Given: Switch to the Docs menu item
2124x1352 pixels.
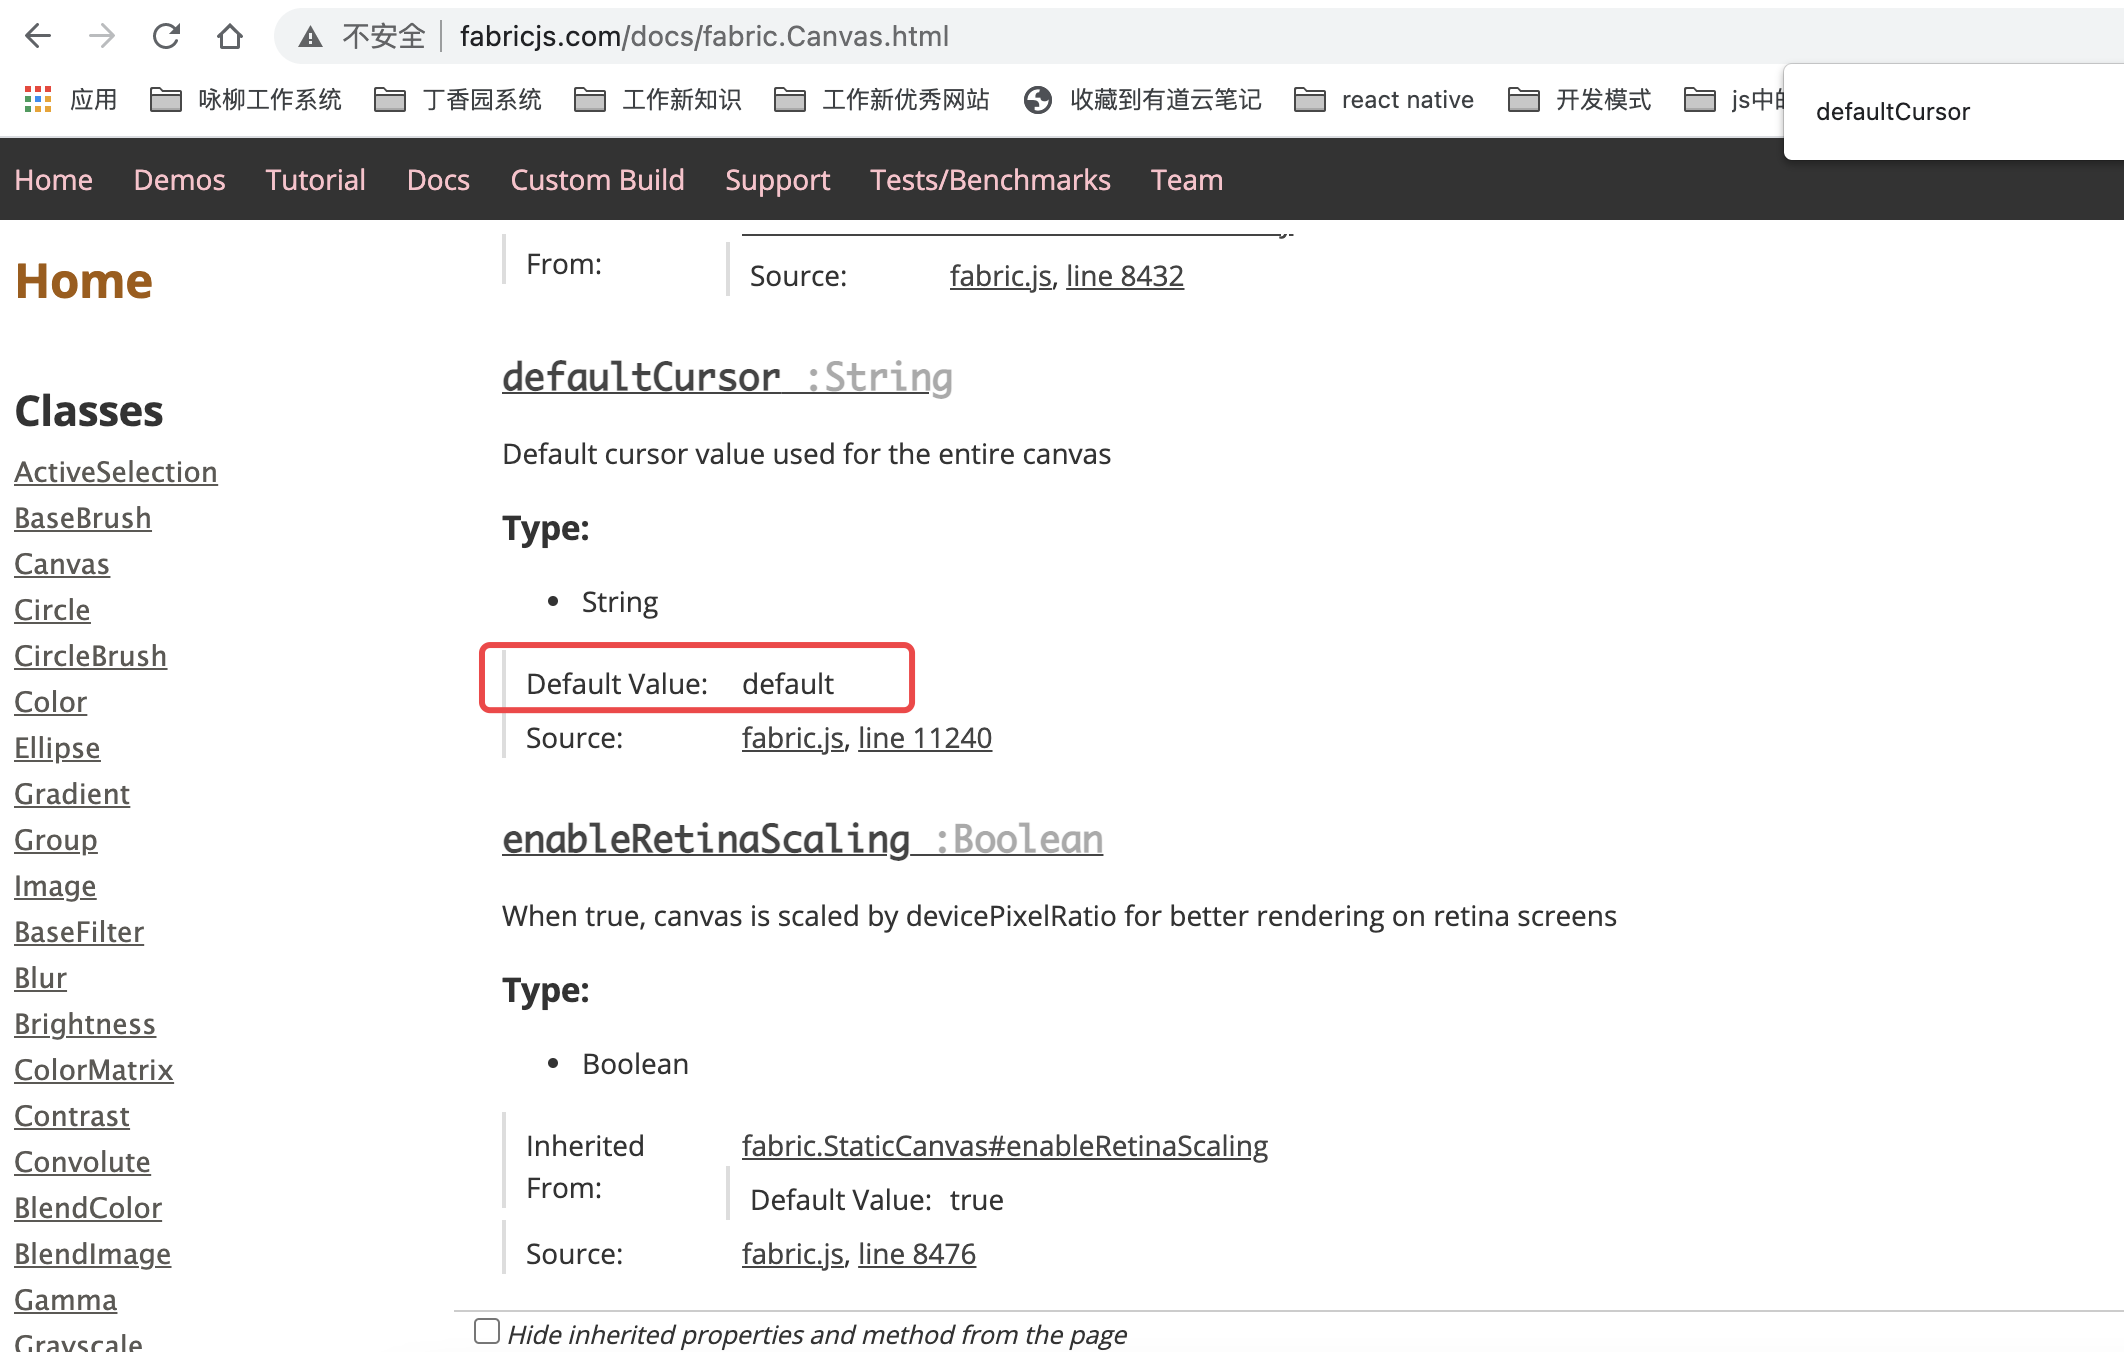Looking at the screenshot, I should tap(437, 180).
